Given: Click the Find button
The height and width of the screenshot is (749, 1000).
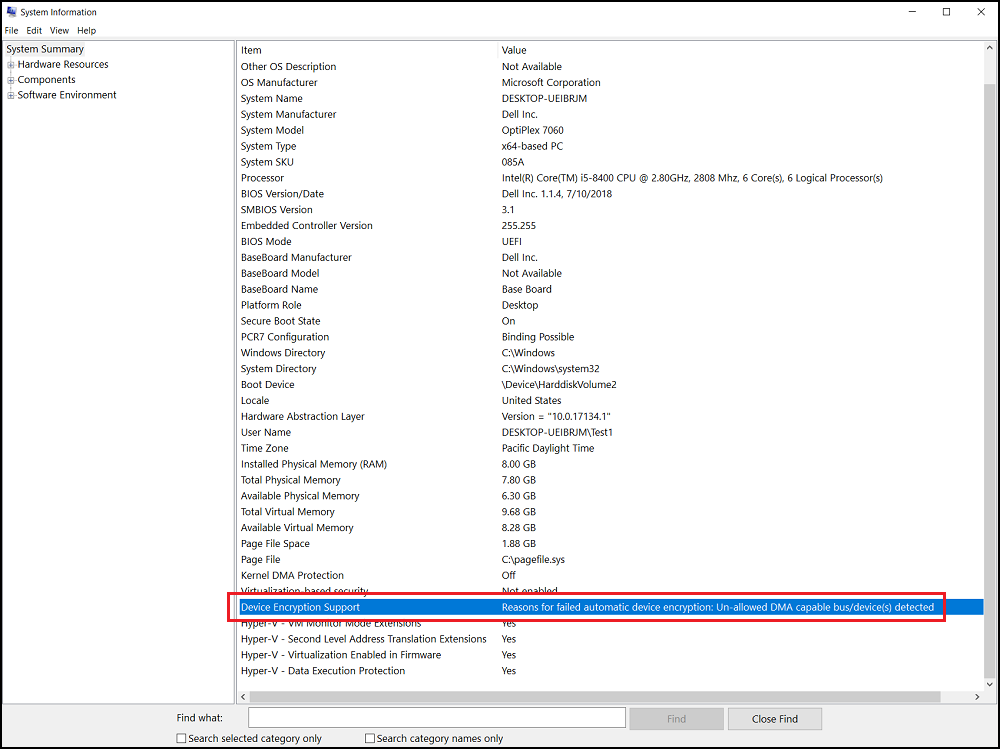Looking at the screenshot, I should click(676, 718).
